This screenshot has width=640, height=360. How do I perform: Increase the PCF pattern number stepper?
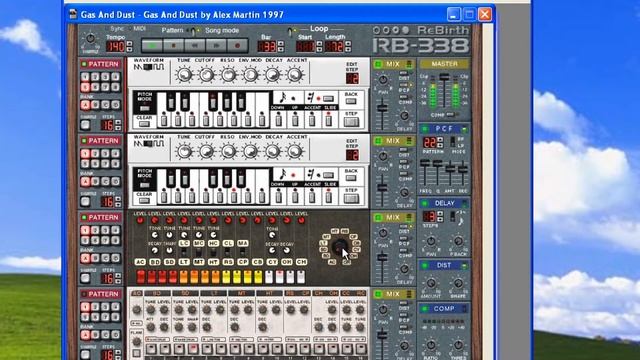(x=440, y=140)
